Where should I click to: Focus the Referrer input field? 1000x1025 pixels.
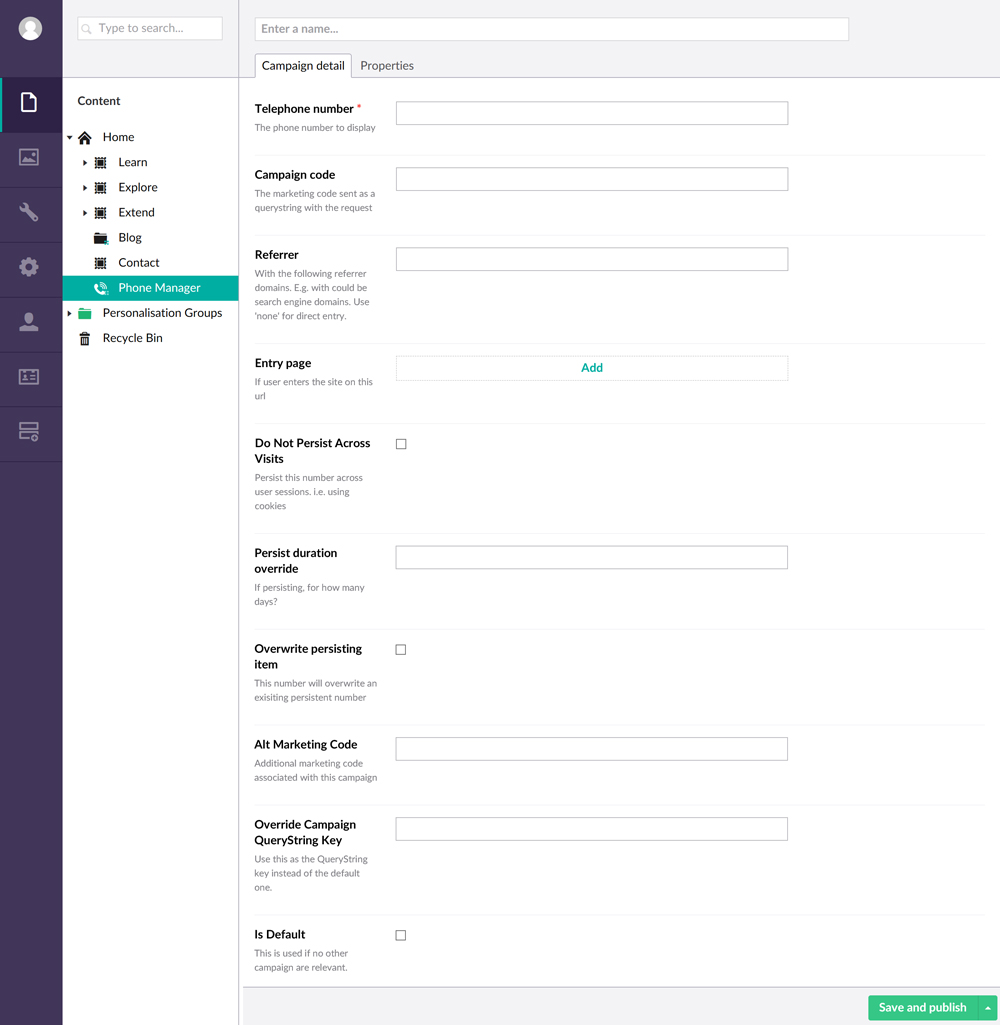(x=592, y=259)
